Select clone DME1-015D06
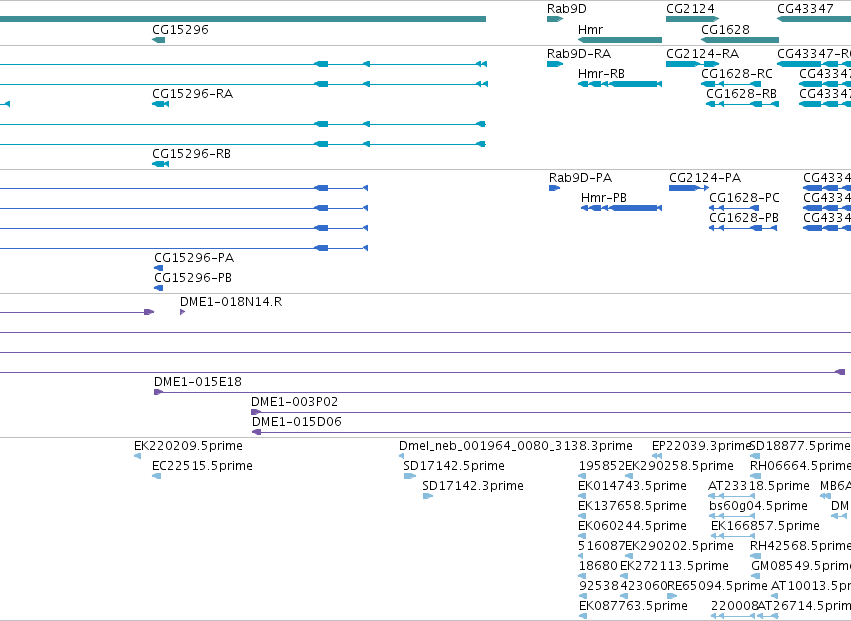The width and height of the screenshot is (851, 621). coord(297,422)
